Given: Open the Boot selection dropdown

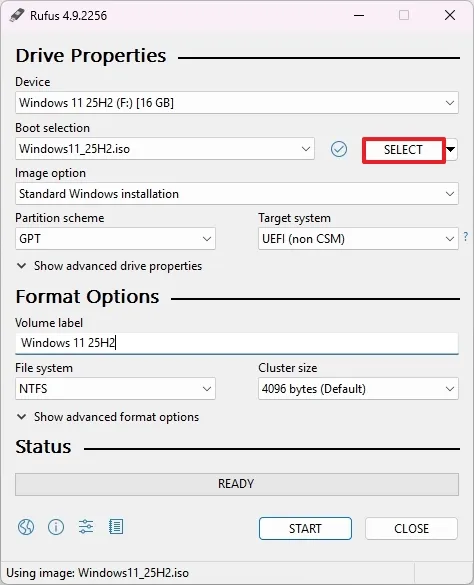Looking at the screenshot, I should (165, 149).
